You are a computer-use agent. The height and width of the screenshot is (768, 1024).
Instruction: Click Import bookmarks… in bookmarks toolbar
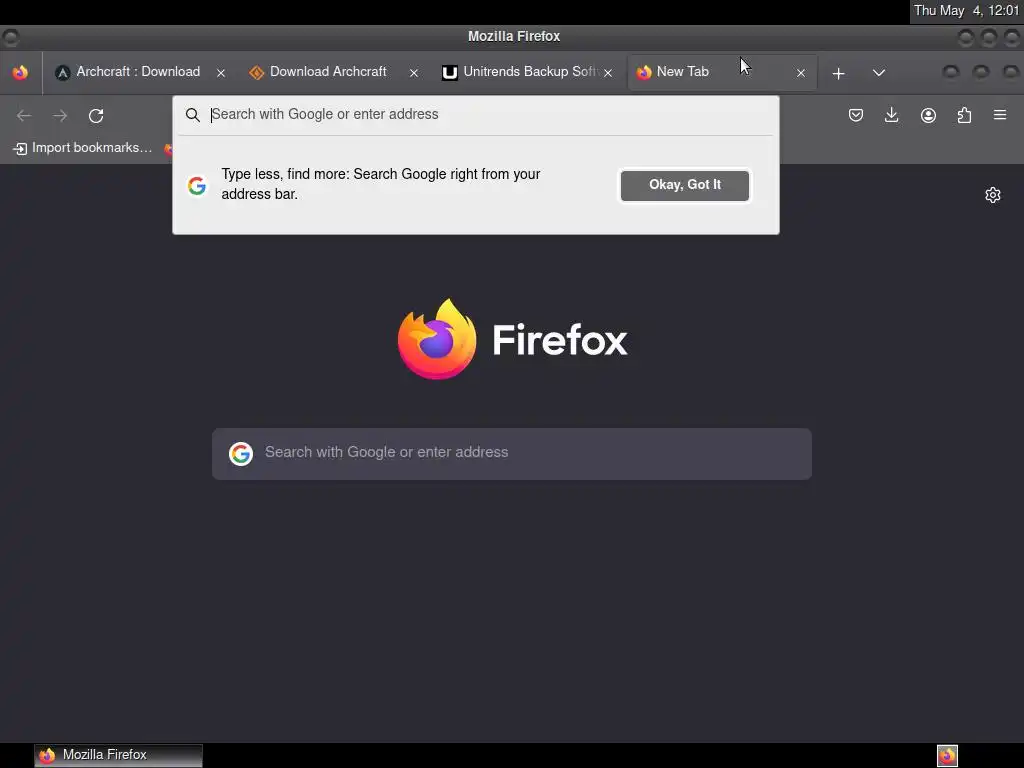click(x=82, y=148)
